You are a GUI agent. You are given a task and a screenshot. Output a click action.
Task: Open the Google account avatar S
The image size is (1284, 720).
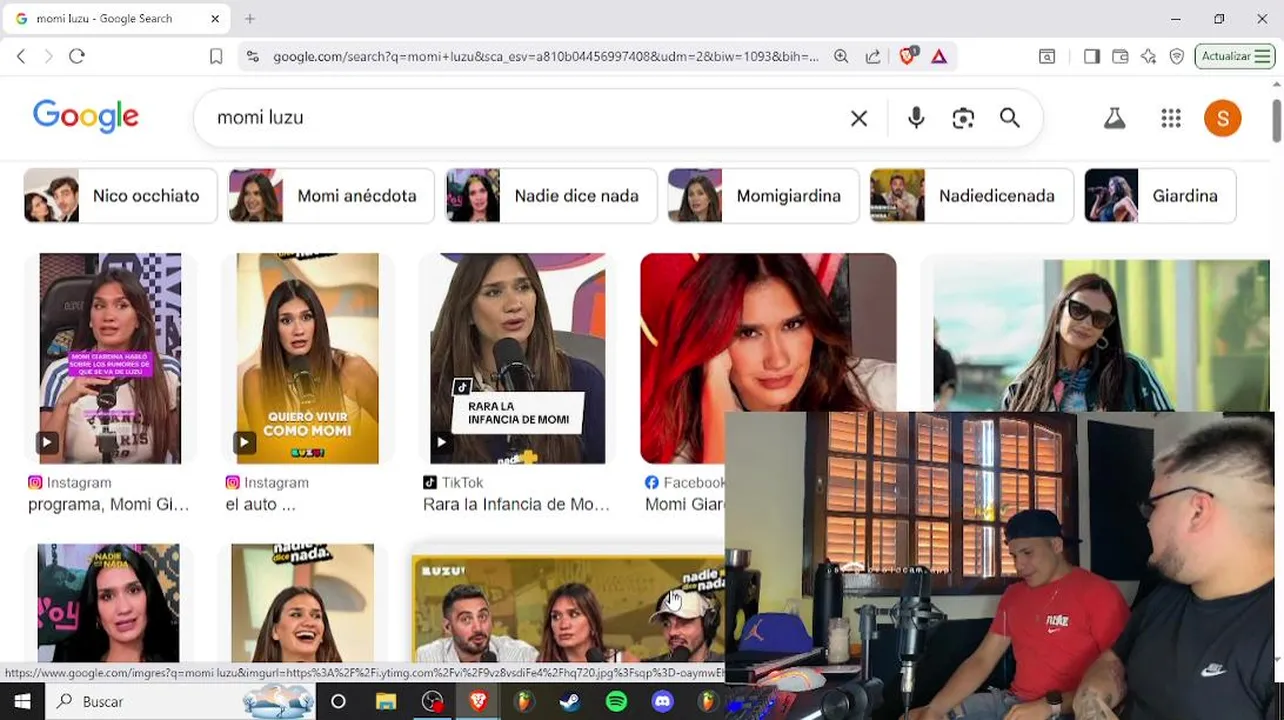click(1222, 118)
